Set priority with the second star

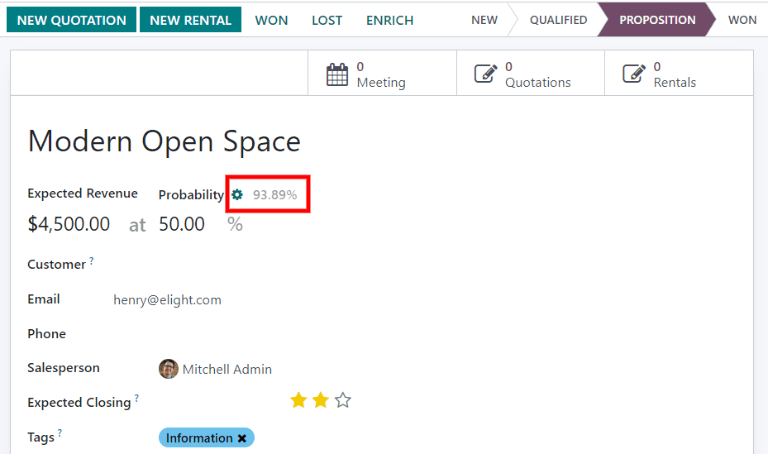[320, 401]
